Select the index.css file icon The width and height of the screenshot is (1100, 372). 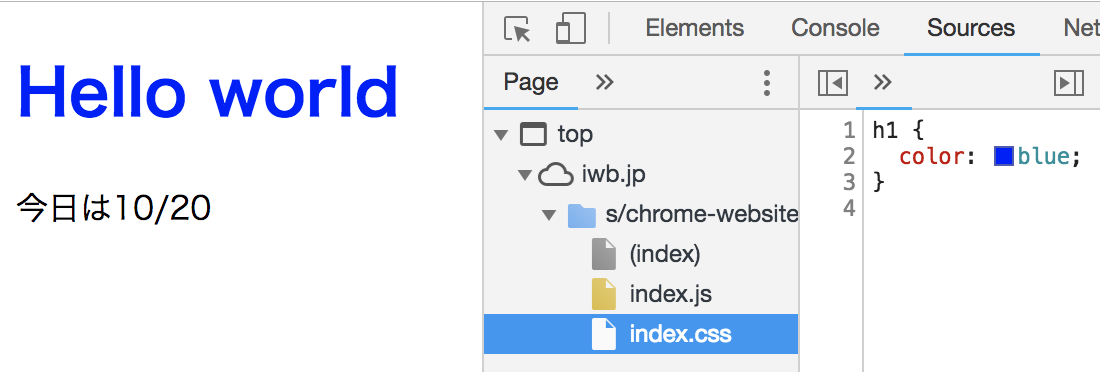coord(604,334)
